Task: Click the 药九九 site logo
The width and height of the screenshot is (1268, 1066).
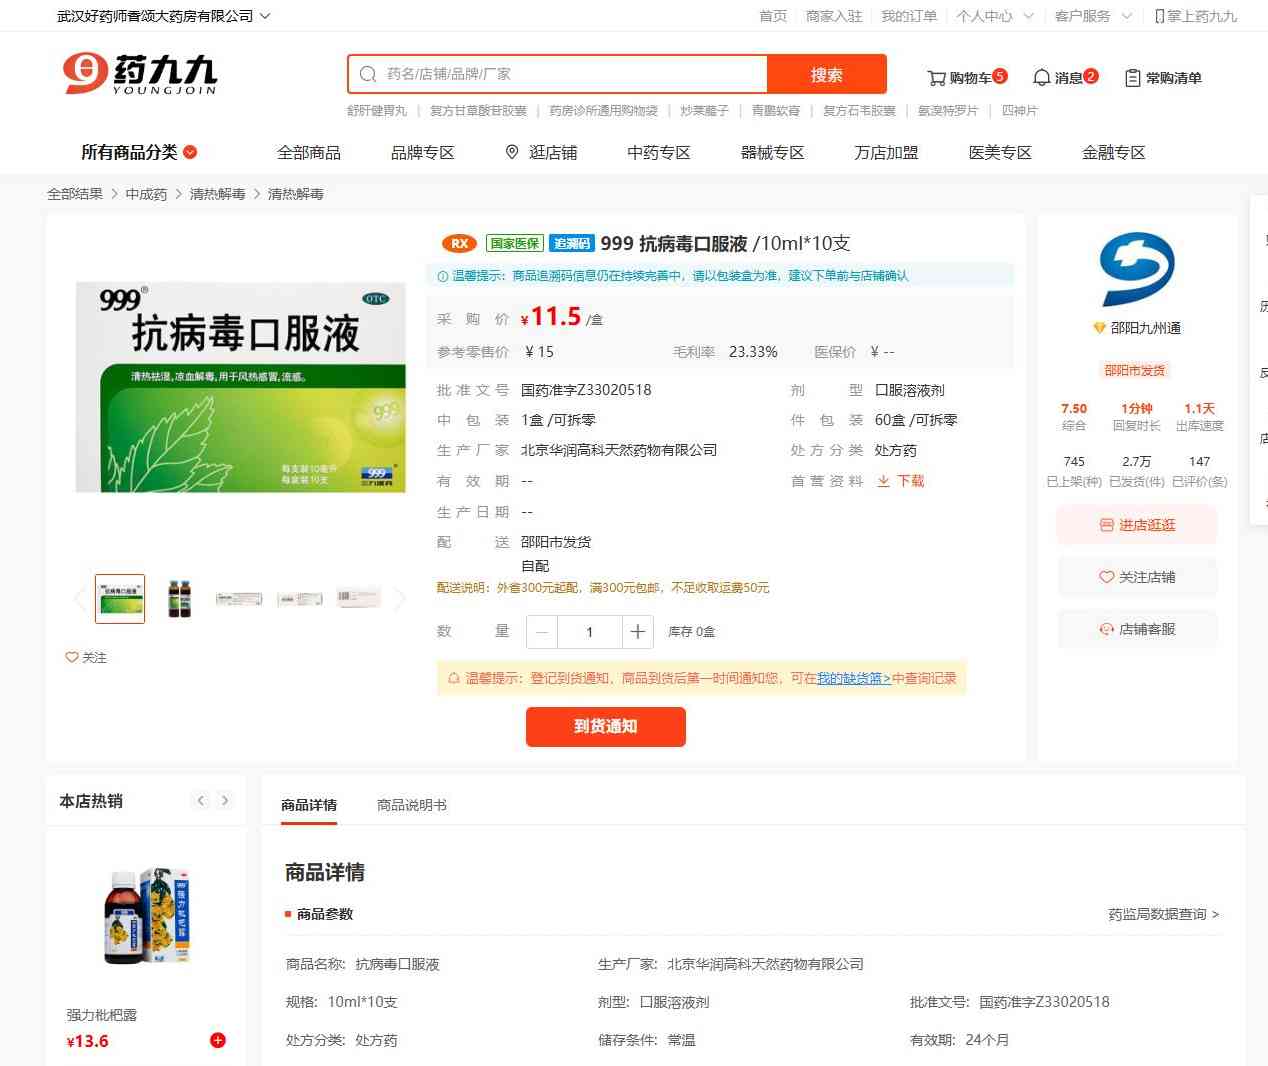Action: 140,74
